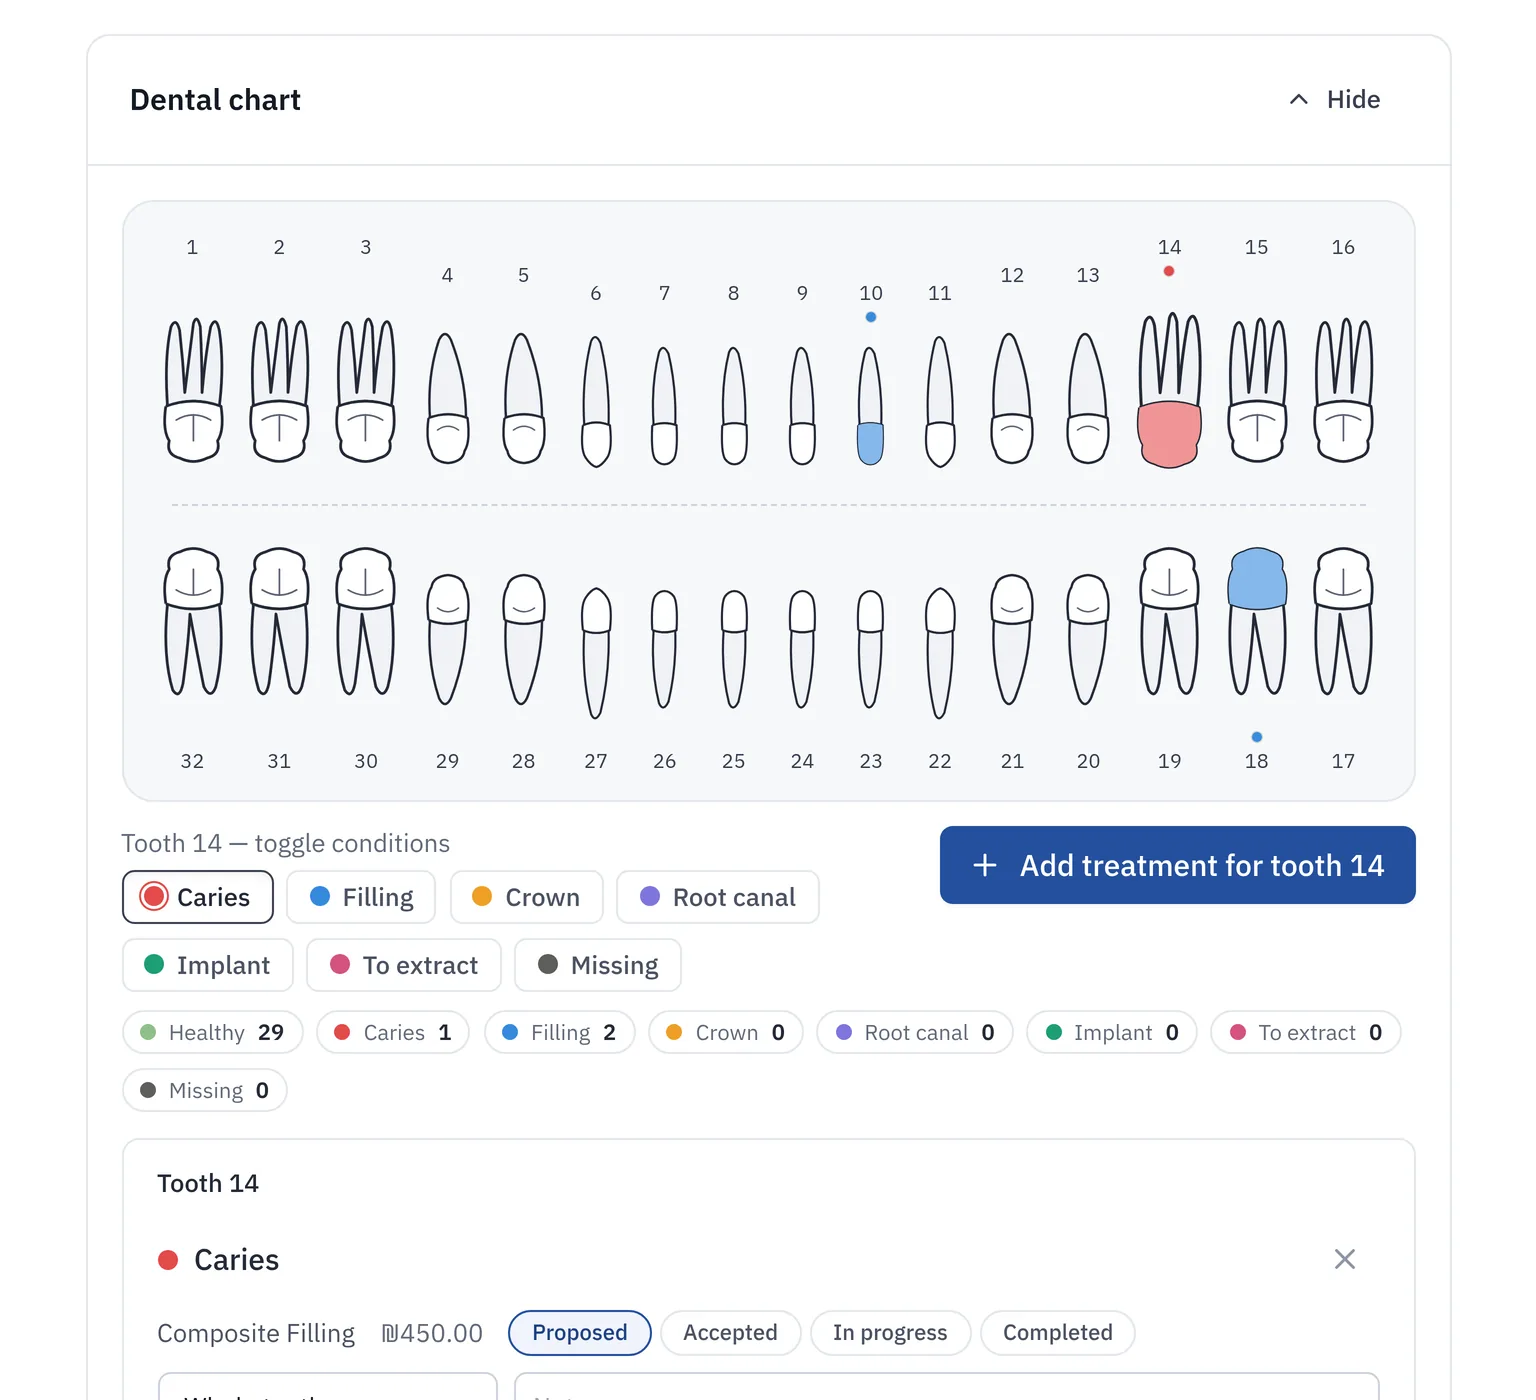Screen dimensions: 1536x1400
Task: Select lower tooth 28 premolar
Action: 523,639
